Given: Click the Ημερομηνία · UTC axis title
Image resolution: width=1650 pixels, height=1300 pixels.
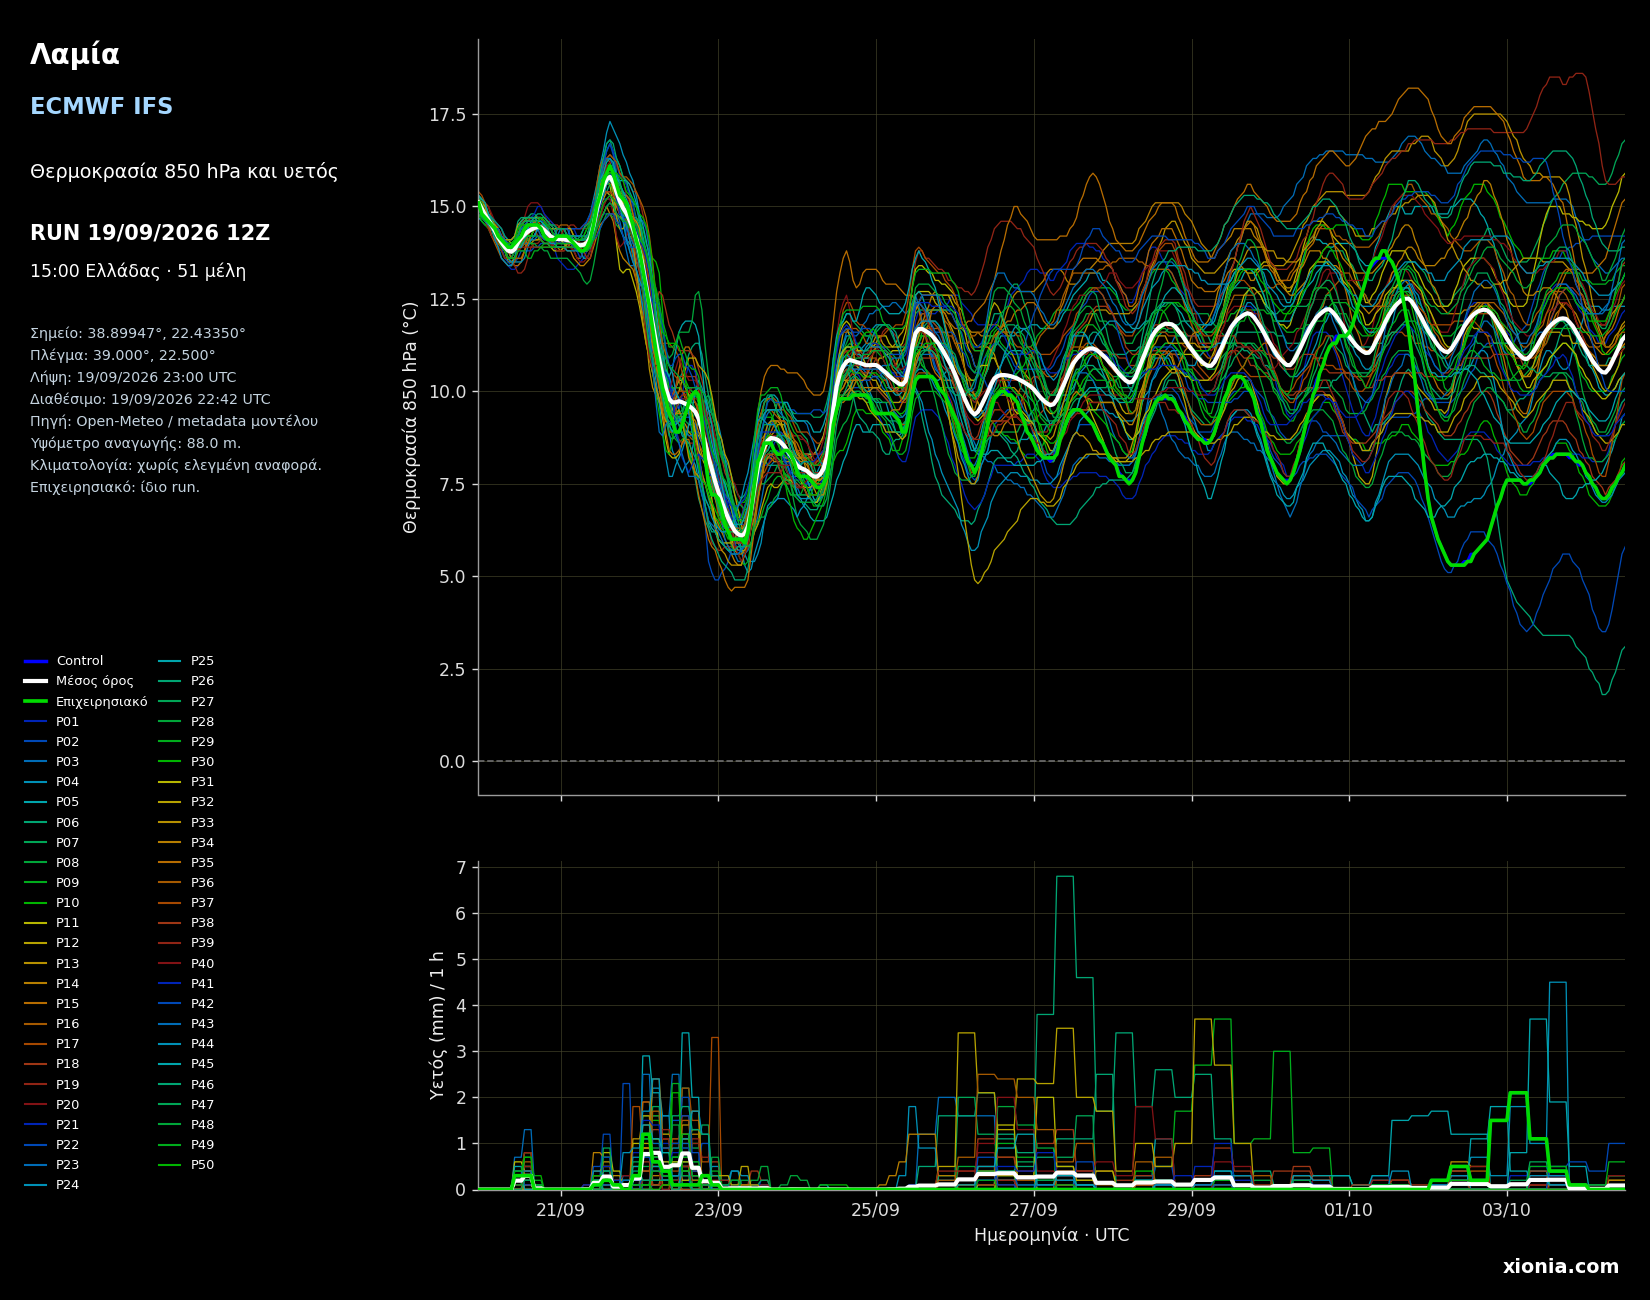Looking at the screenshot, I should coord(1051,1236).
